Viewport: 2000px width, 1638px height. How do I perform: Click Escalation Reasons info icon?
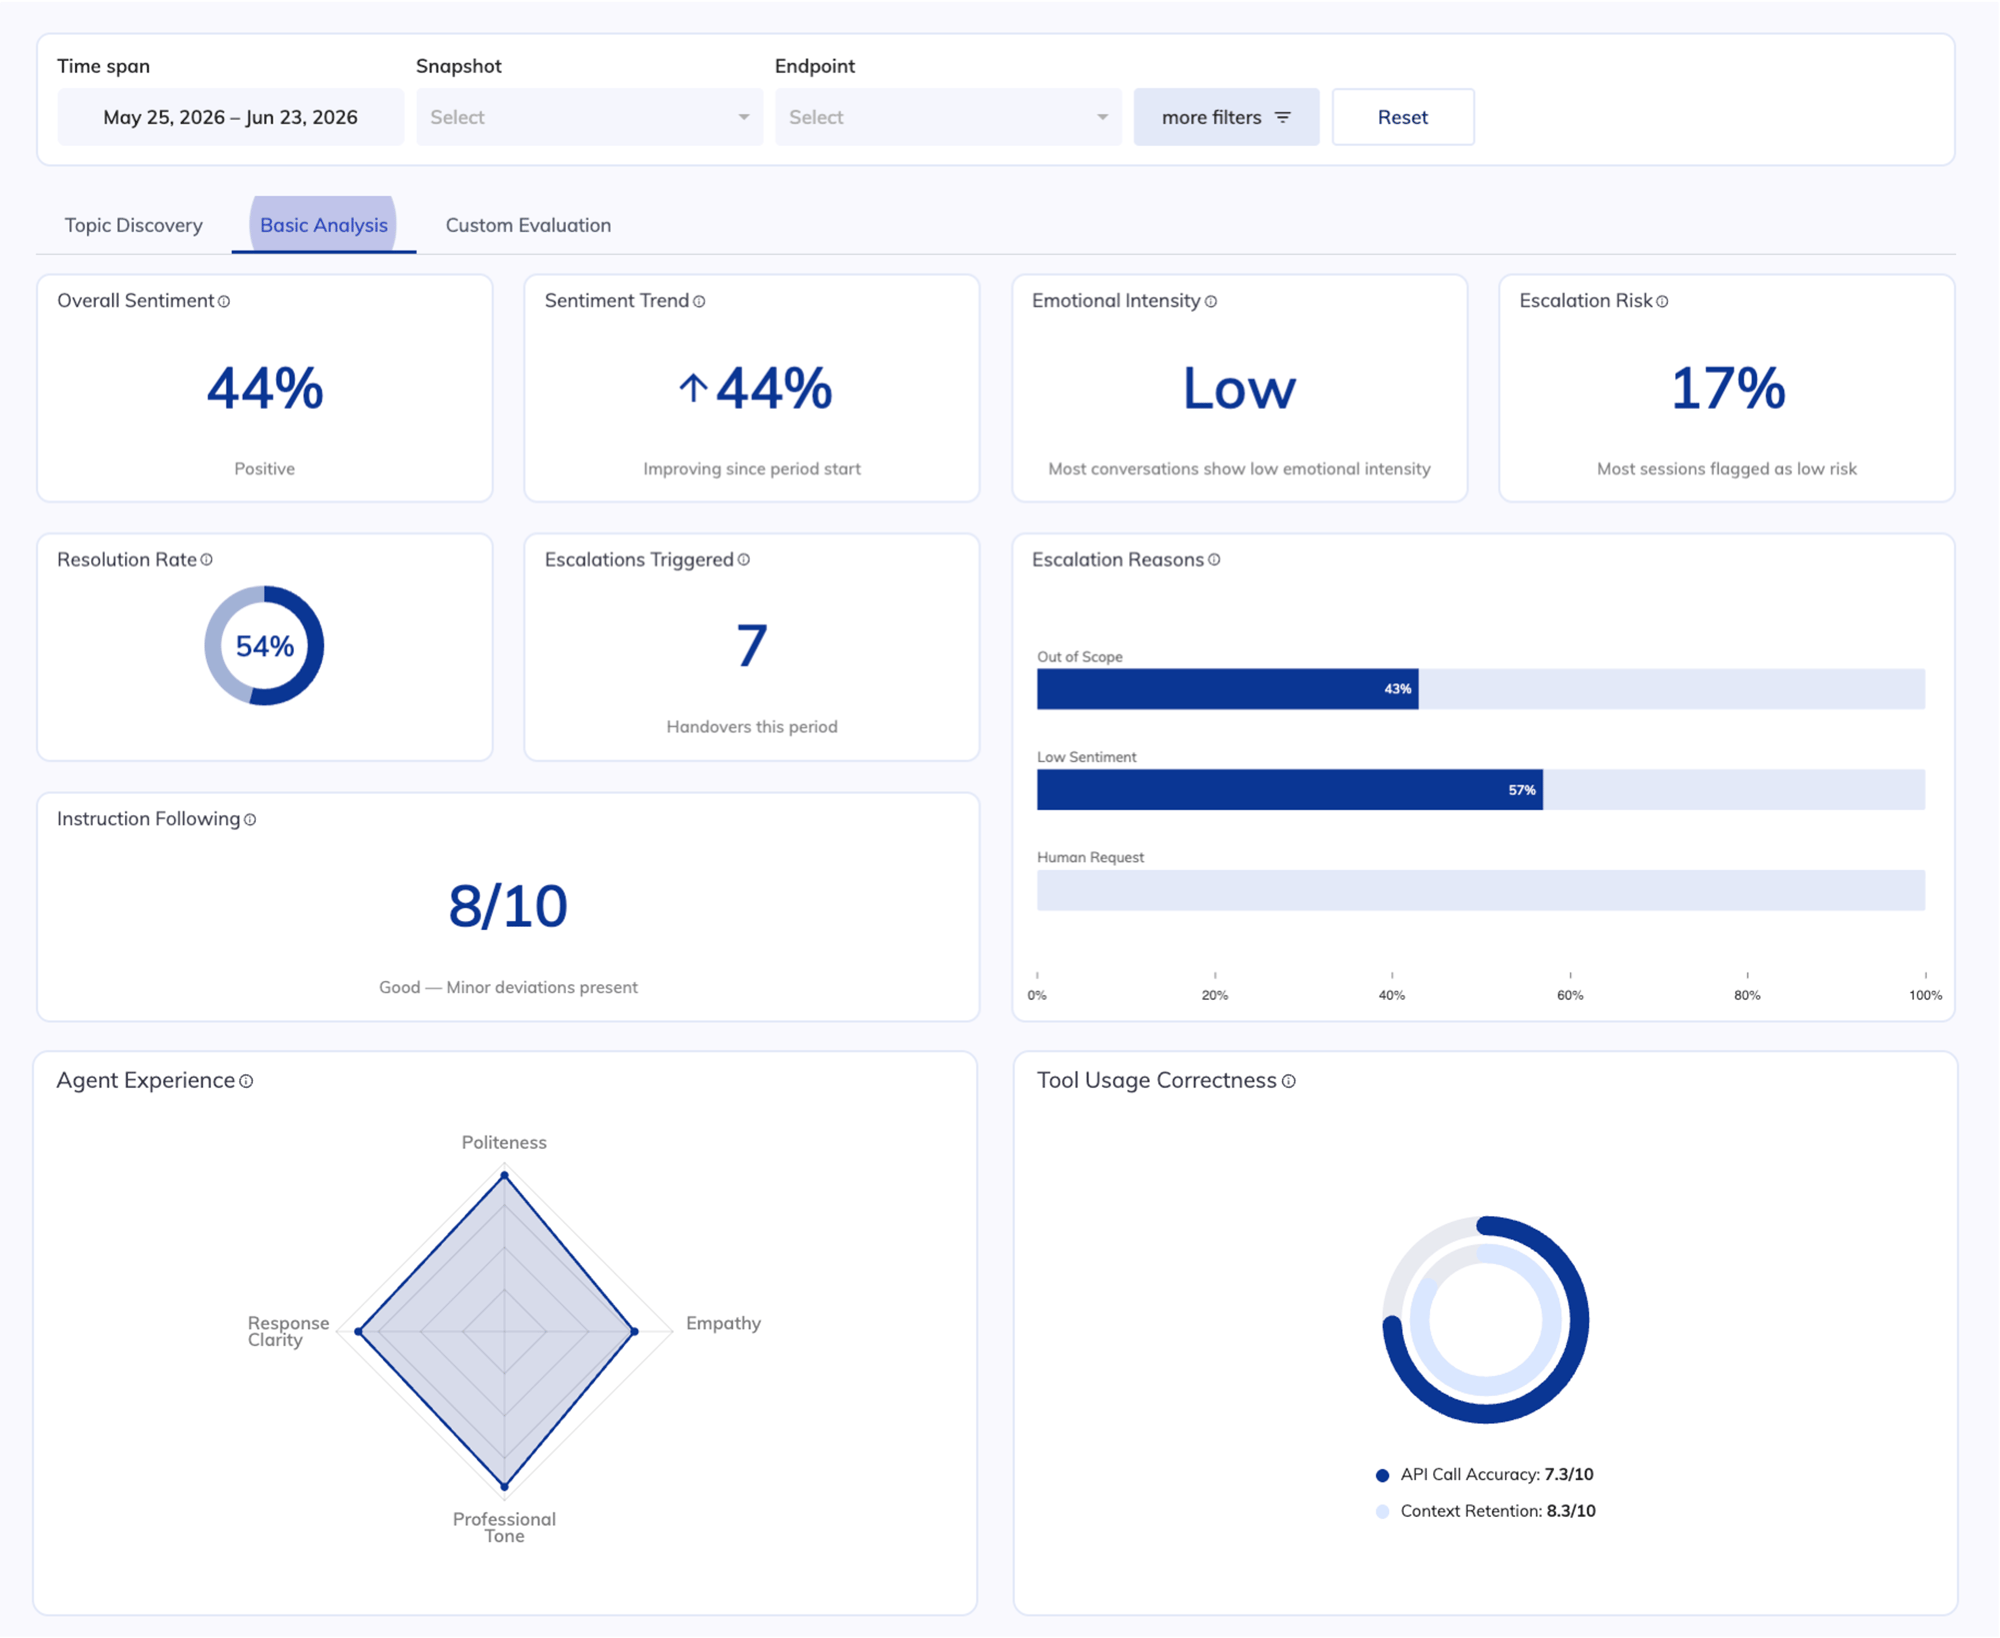click(x=1214, y=560)
